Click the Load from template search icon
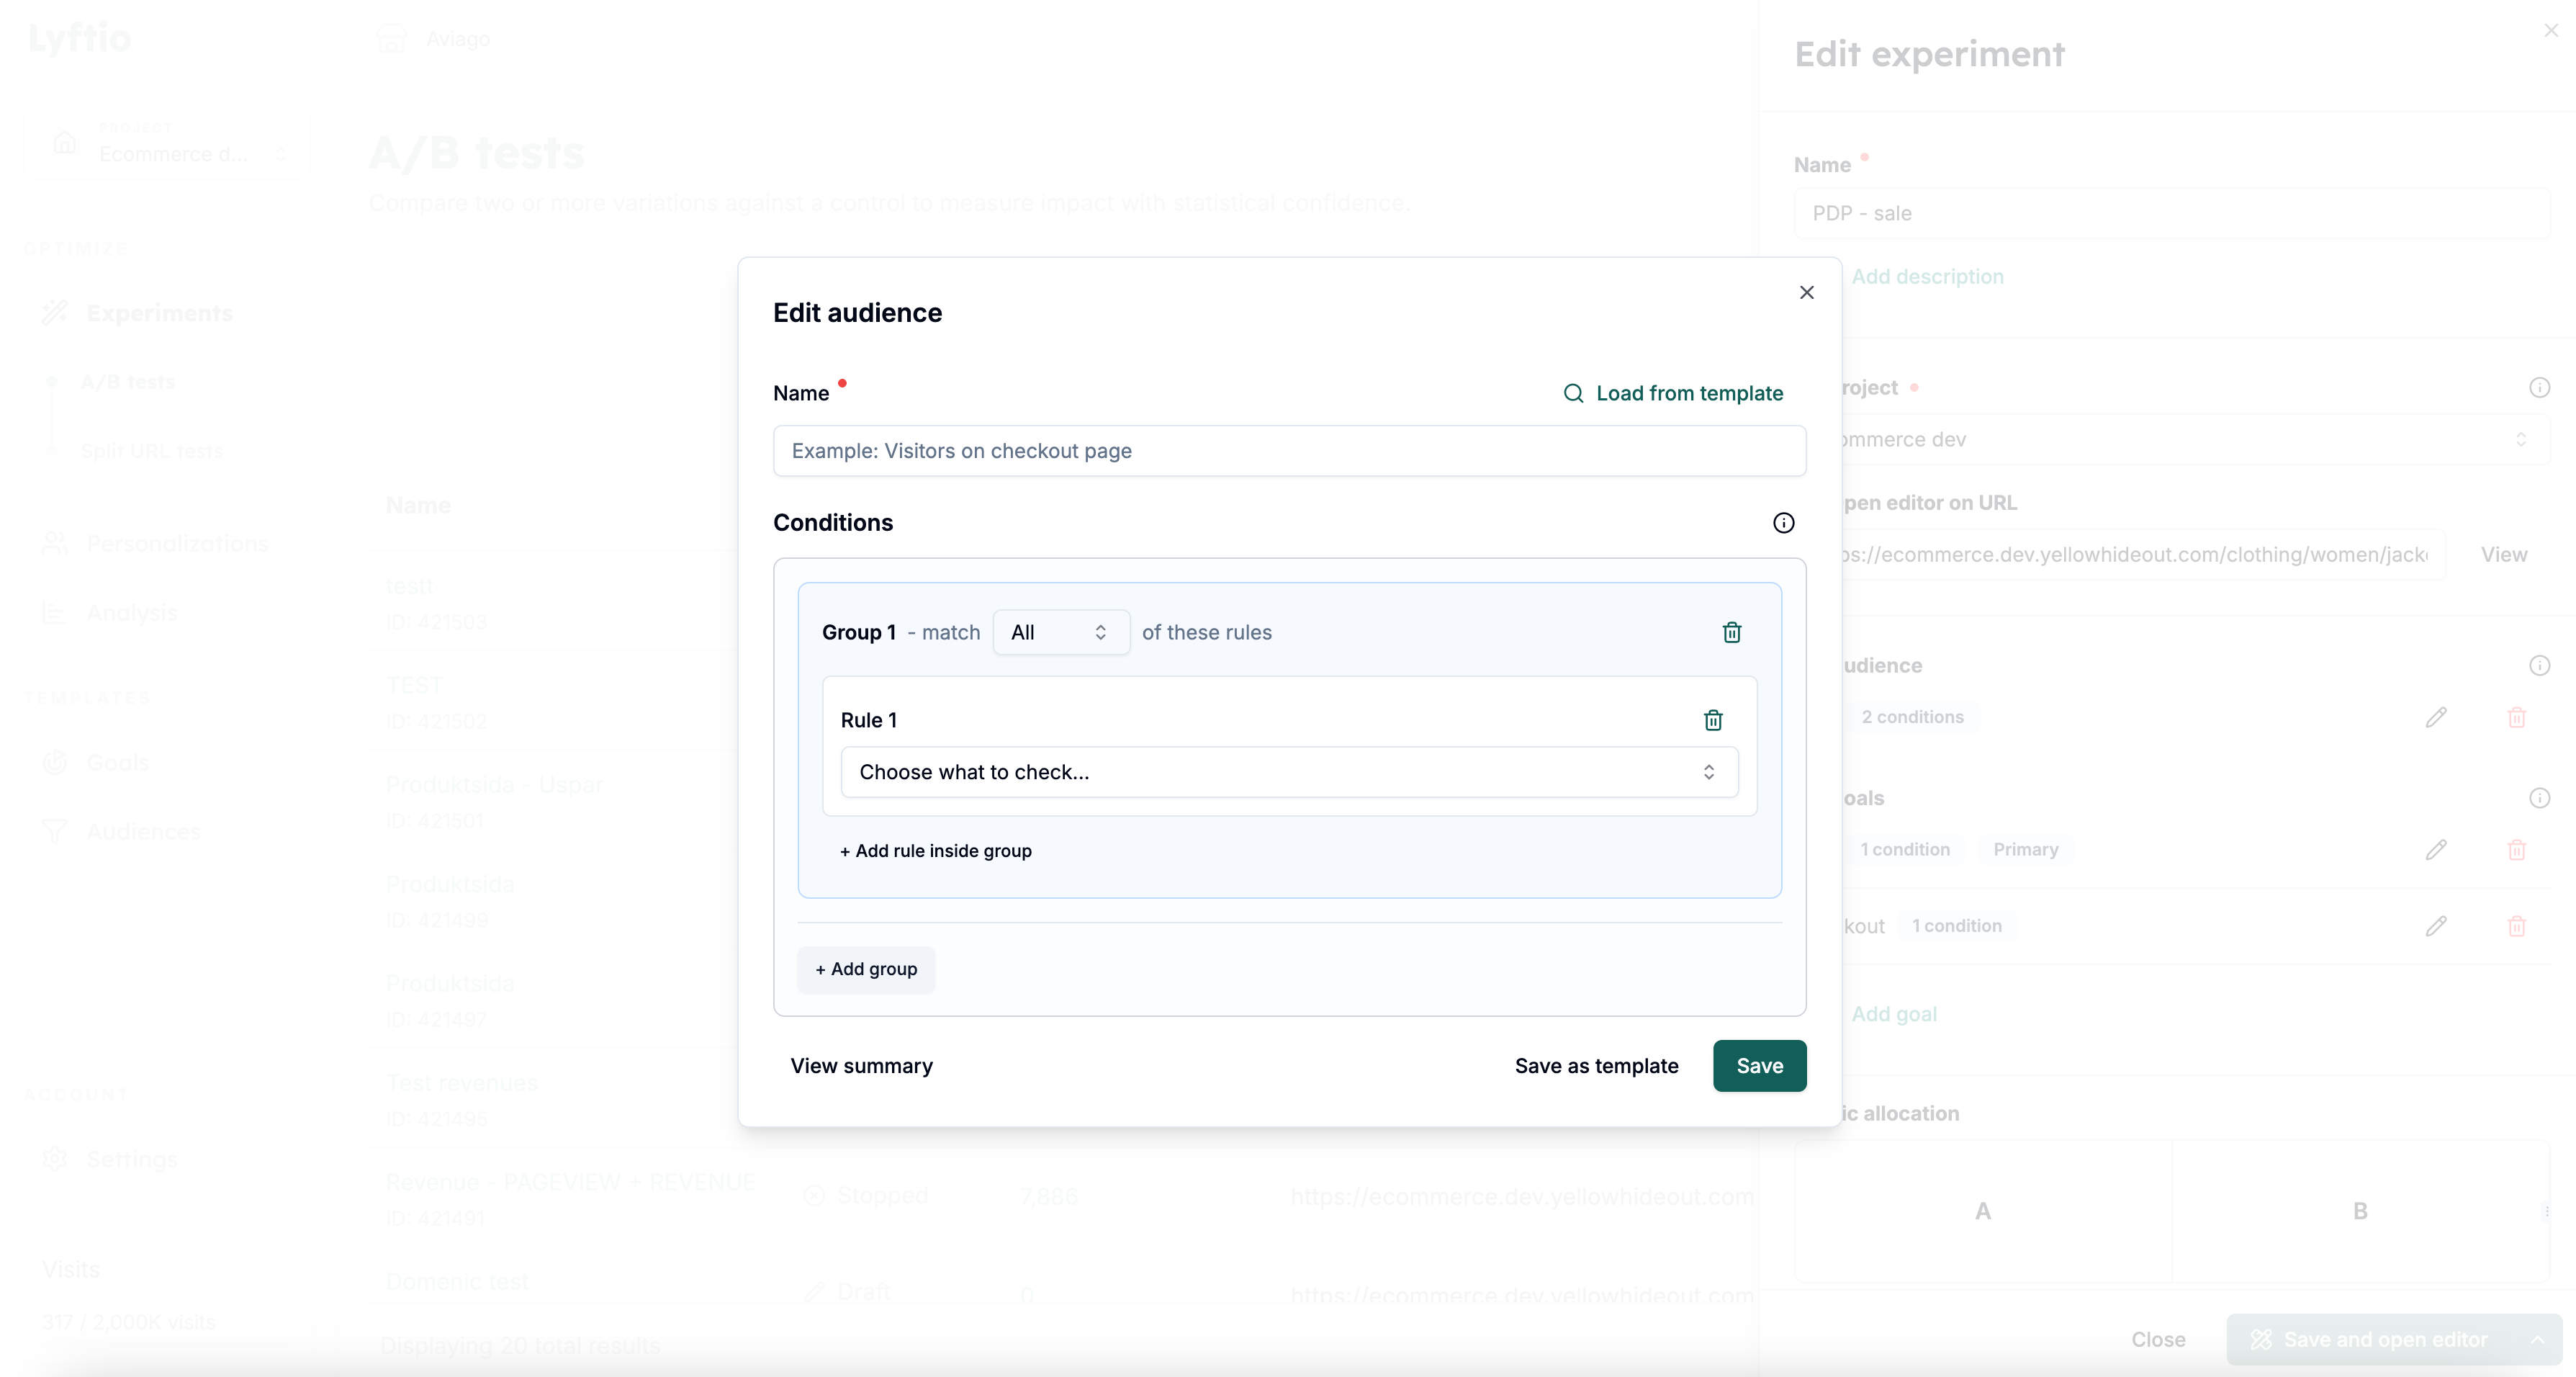This screenshot has width=2576, height=1377. pyautogui.click(x=1573, y=393)
